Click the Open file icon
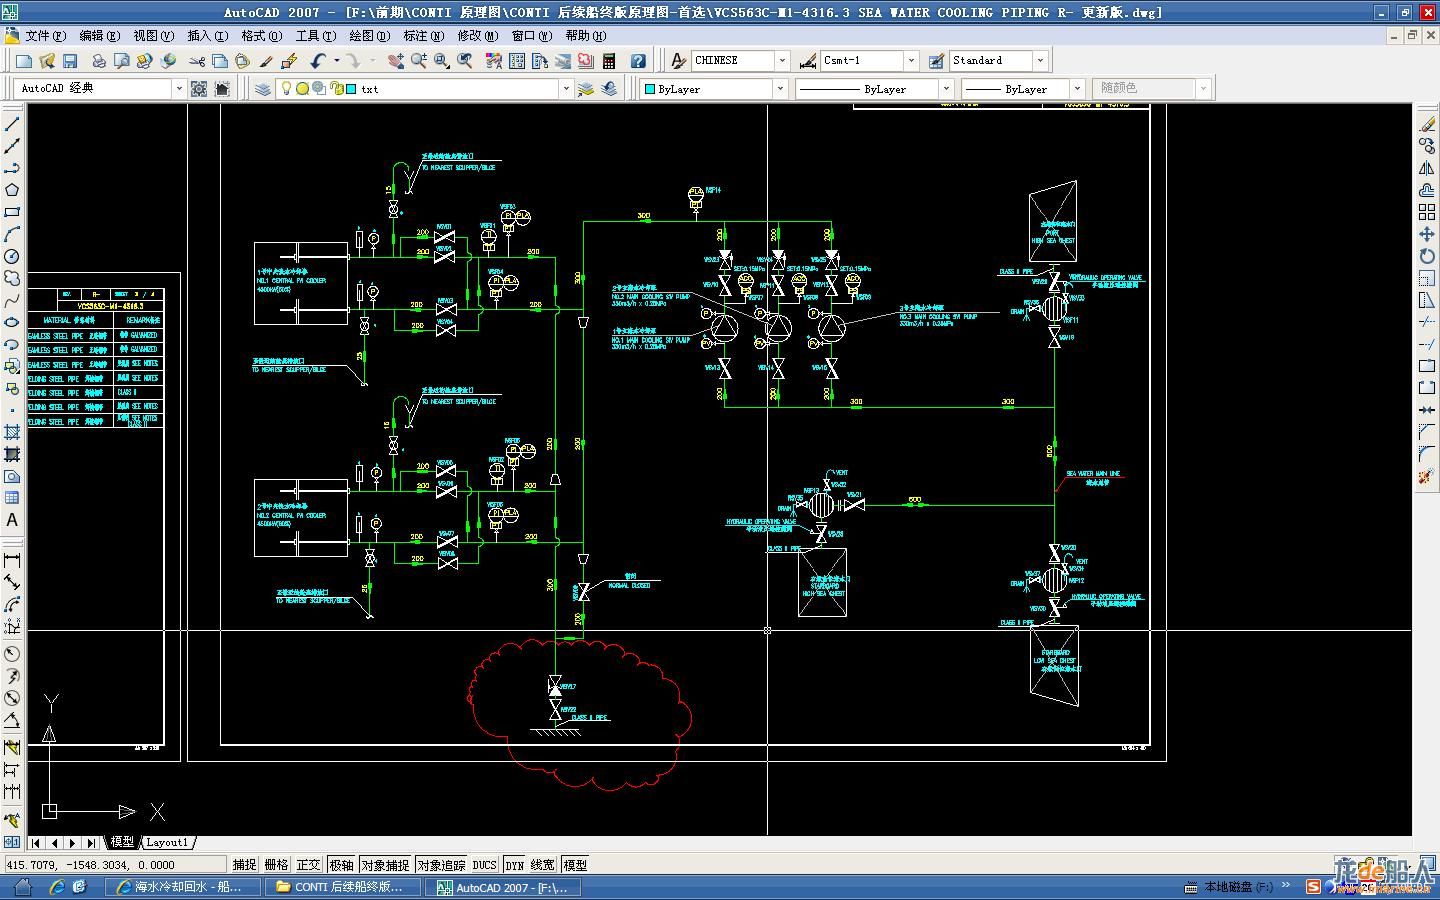This screenshot has height=900, width=1440. 47,61
